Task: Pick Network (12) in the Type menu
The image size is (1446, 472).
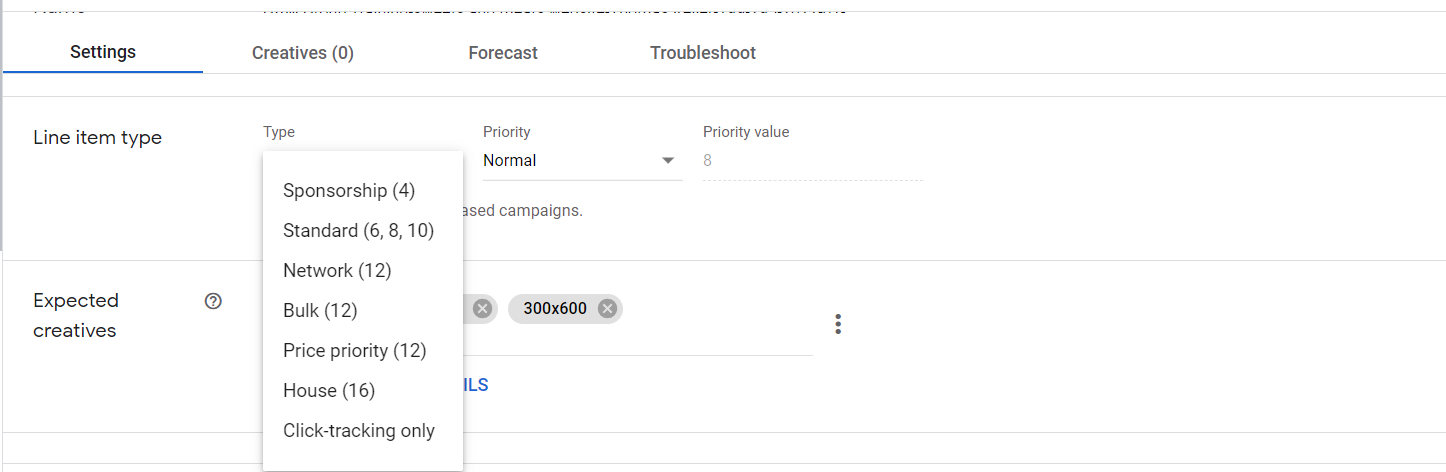Action: coord(337,270)
